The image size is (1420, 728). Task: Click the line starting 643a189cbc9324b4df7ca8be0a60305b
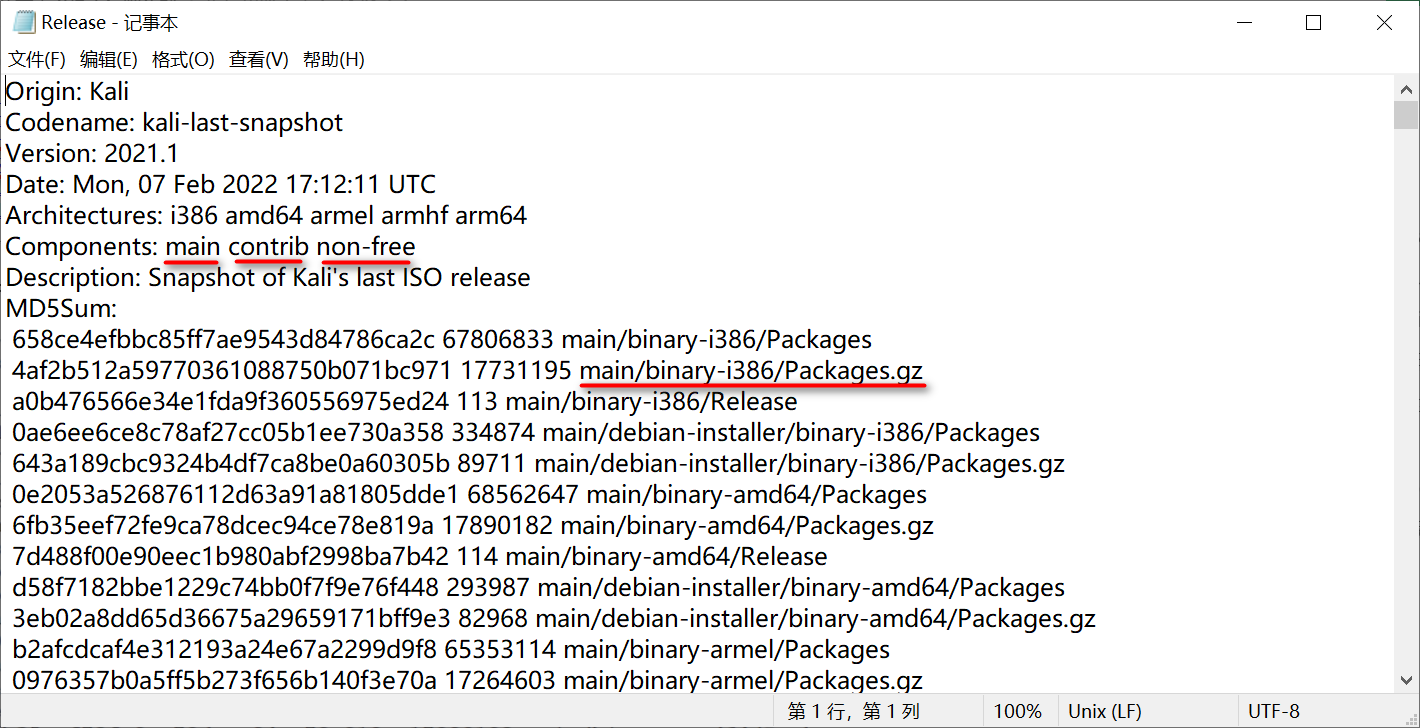coord(539,463)
